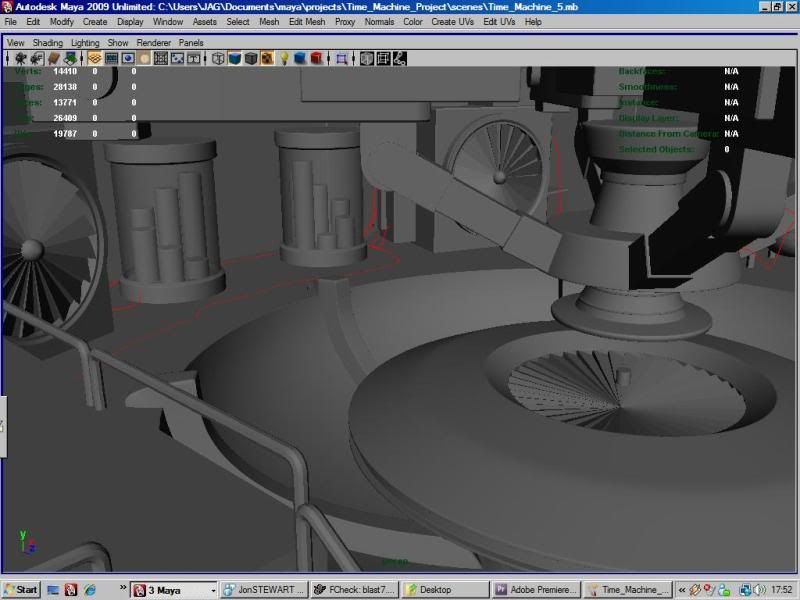800x600 pixels.
Task: Launch Maya from the Quick Launch icon
Action: tap(71, 590)
